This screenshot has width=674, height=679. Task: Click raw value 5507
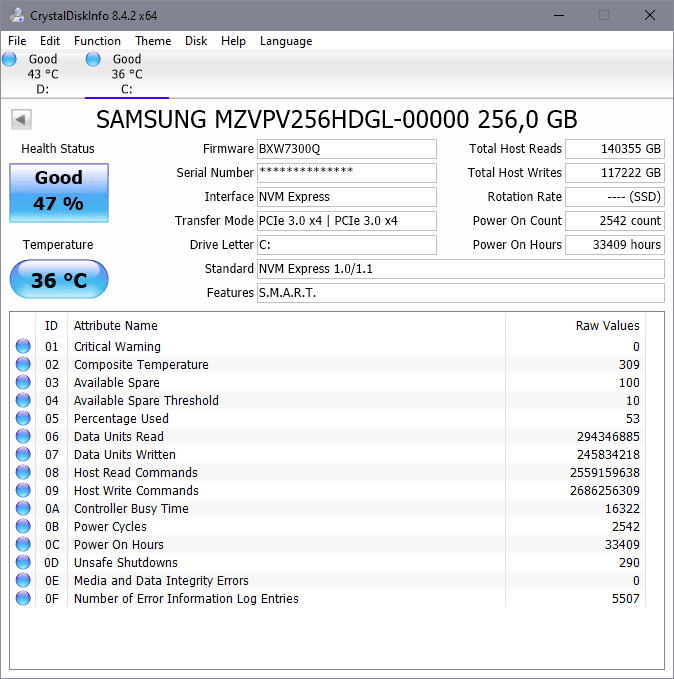tap(625, 598)
